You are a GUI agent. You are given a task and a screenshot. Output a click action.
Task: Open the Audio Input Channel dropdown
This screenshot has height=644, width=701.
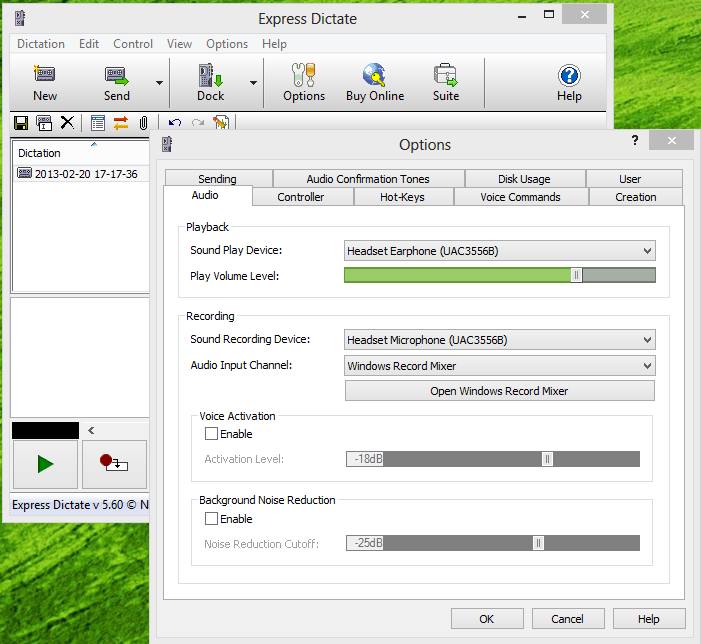point(500,366)
